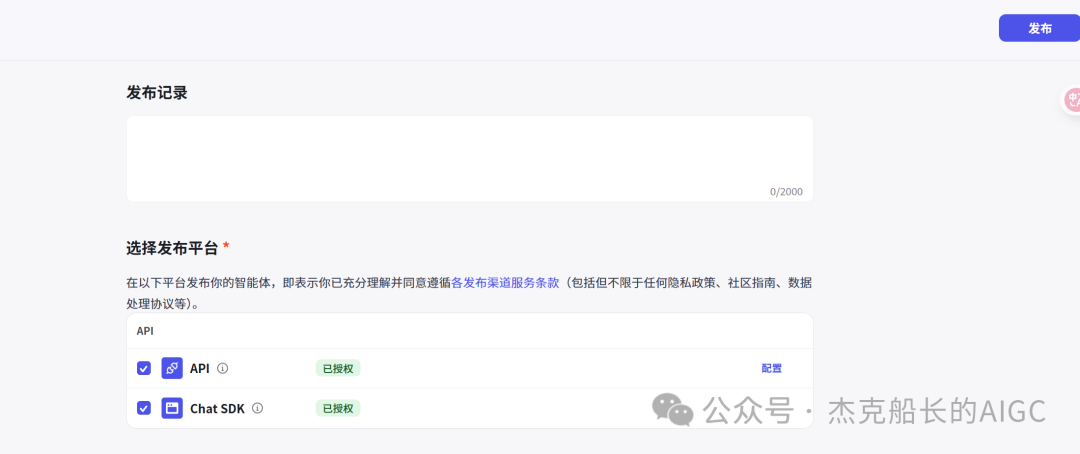Uncheck the API platform checkbox
The height and width of the screenshot is (454, 1080).
[143, 369]
